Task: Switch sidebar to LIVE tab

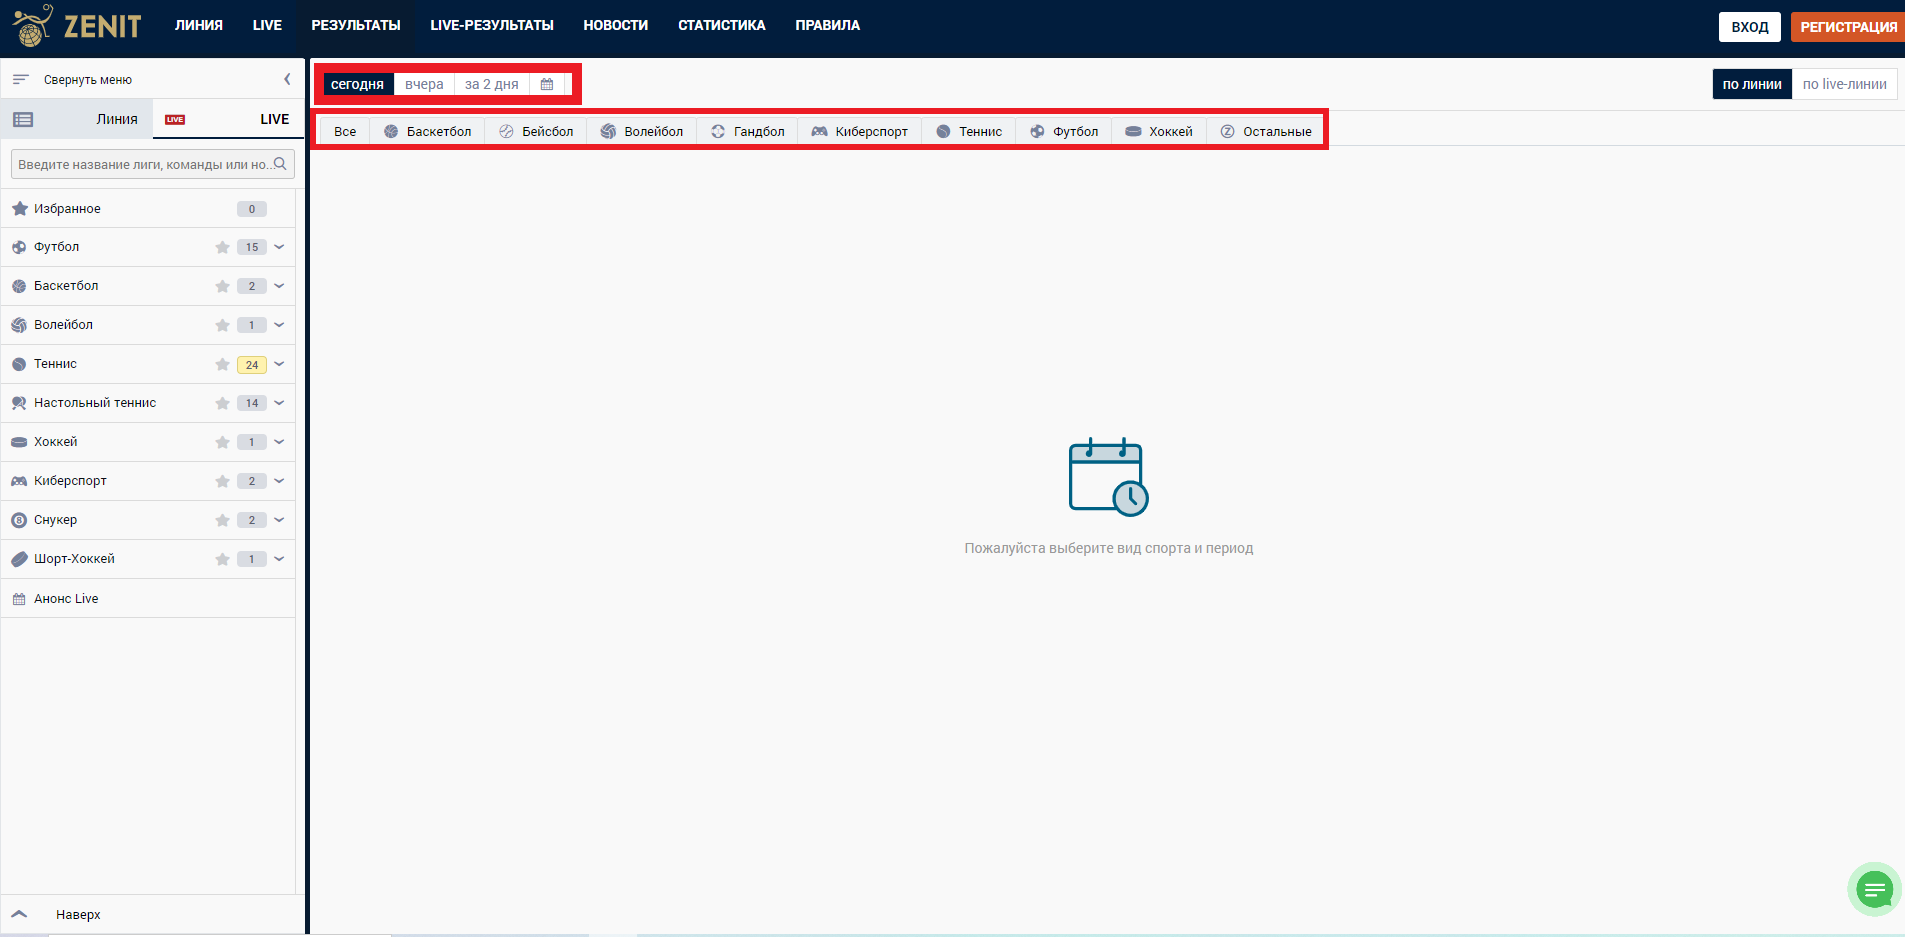Action: [x=228, y=119]
